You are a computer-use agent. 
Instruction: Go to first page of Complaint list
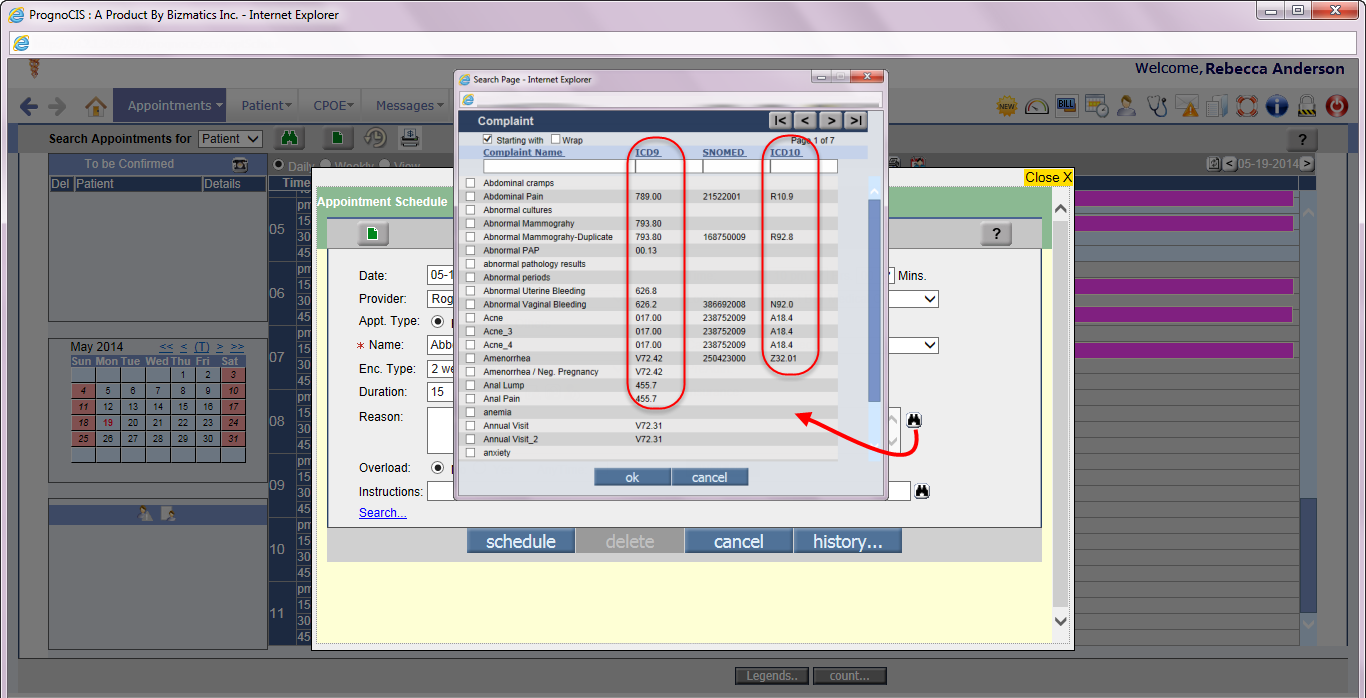(780, 121)
